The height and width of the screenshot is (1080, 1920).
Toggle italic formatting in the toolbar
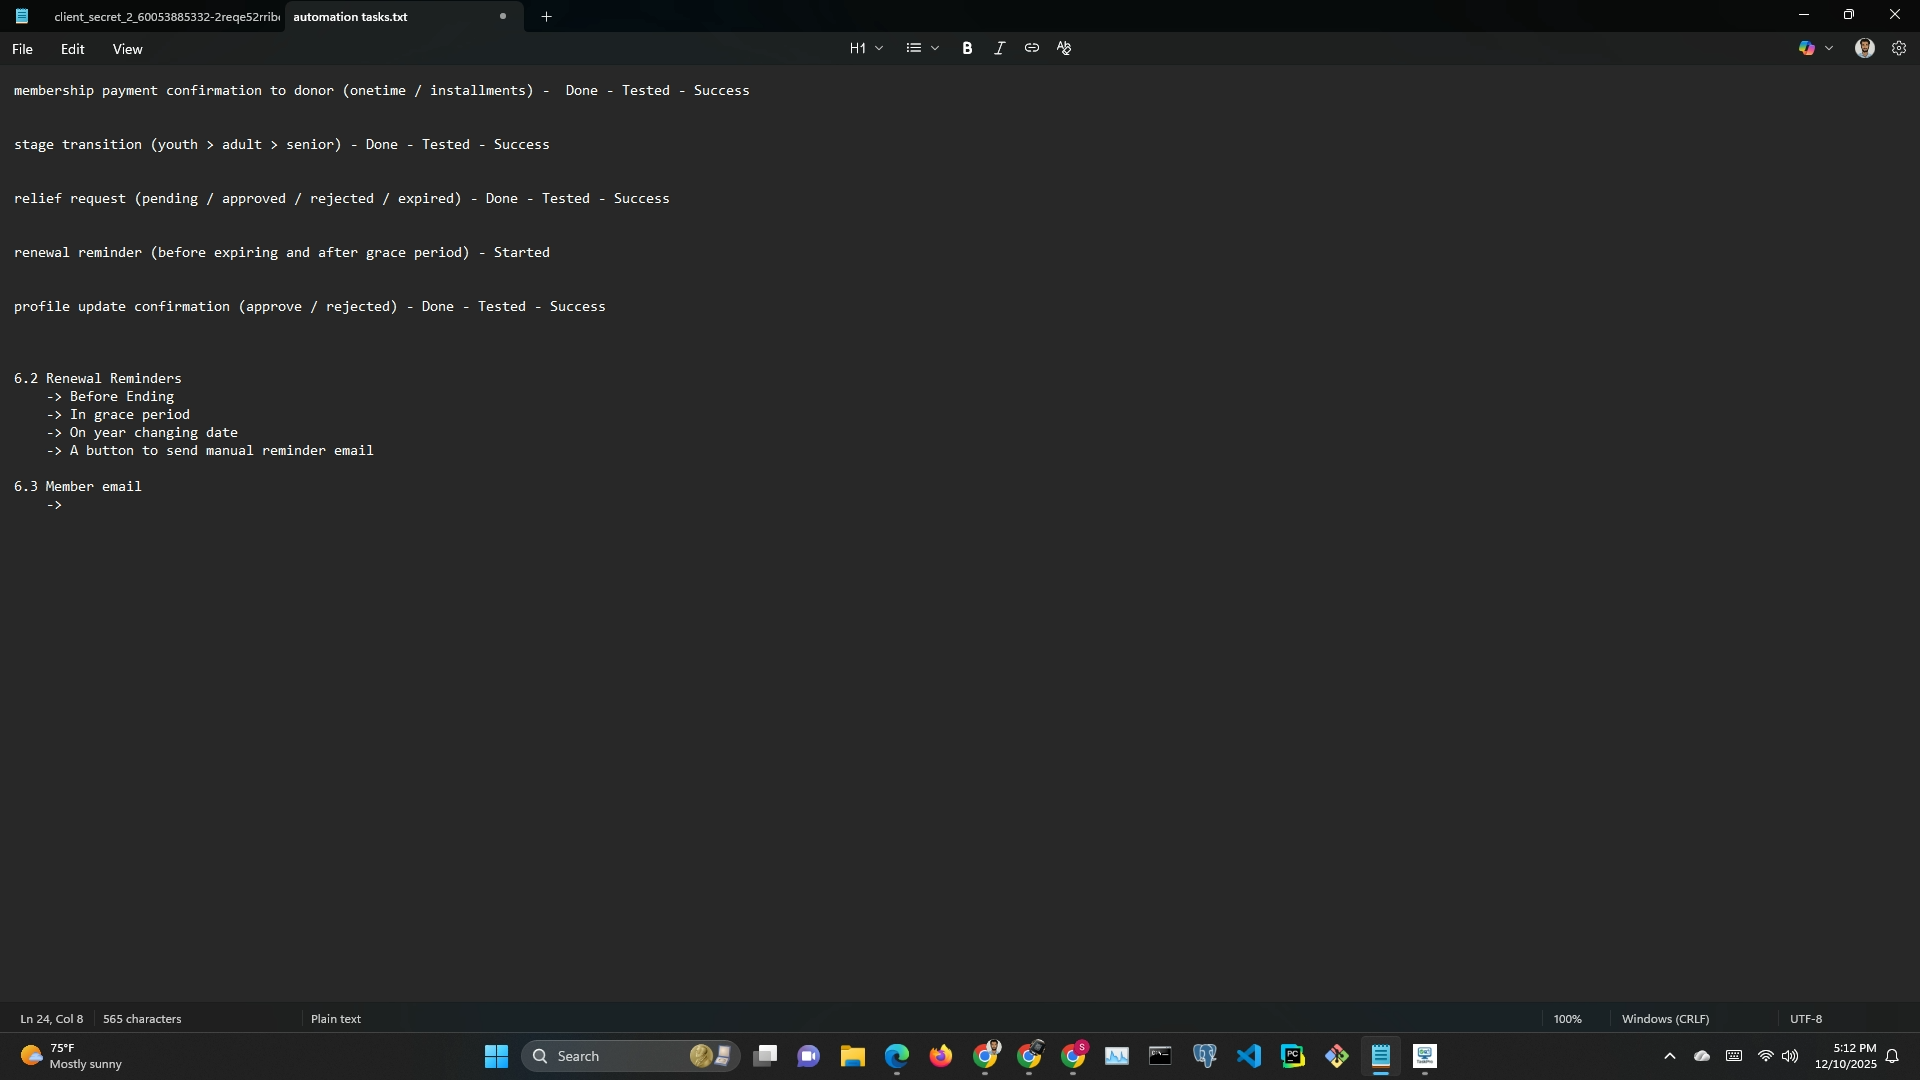click(999, 48)
